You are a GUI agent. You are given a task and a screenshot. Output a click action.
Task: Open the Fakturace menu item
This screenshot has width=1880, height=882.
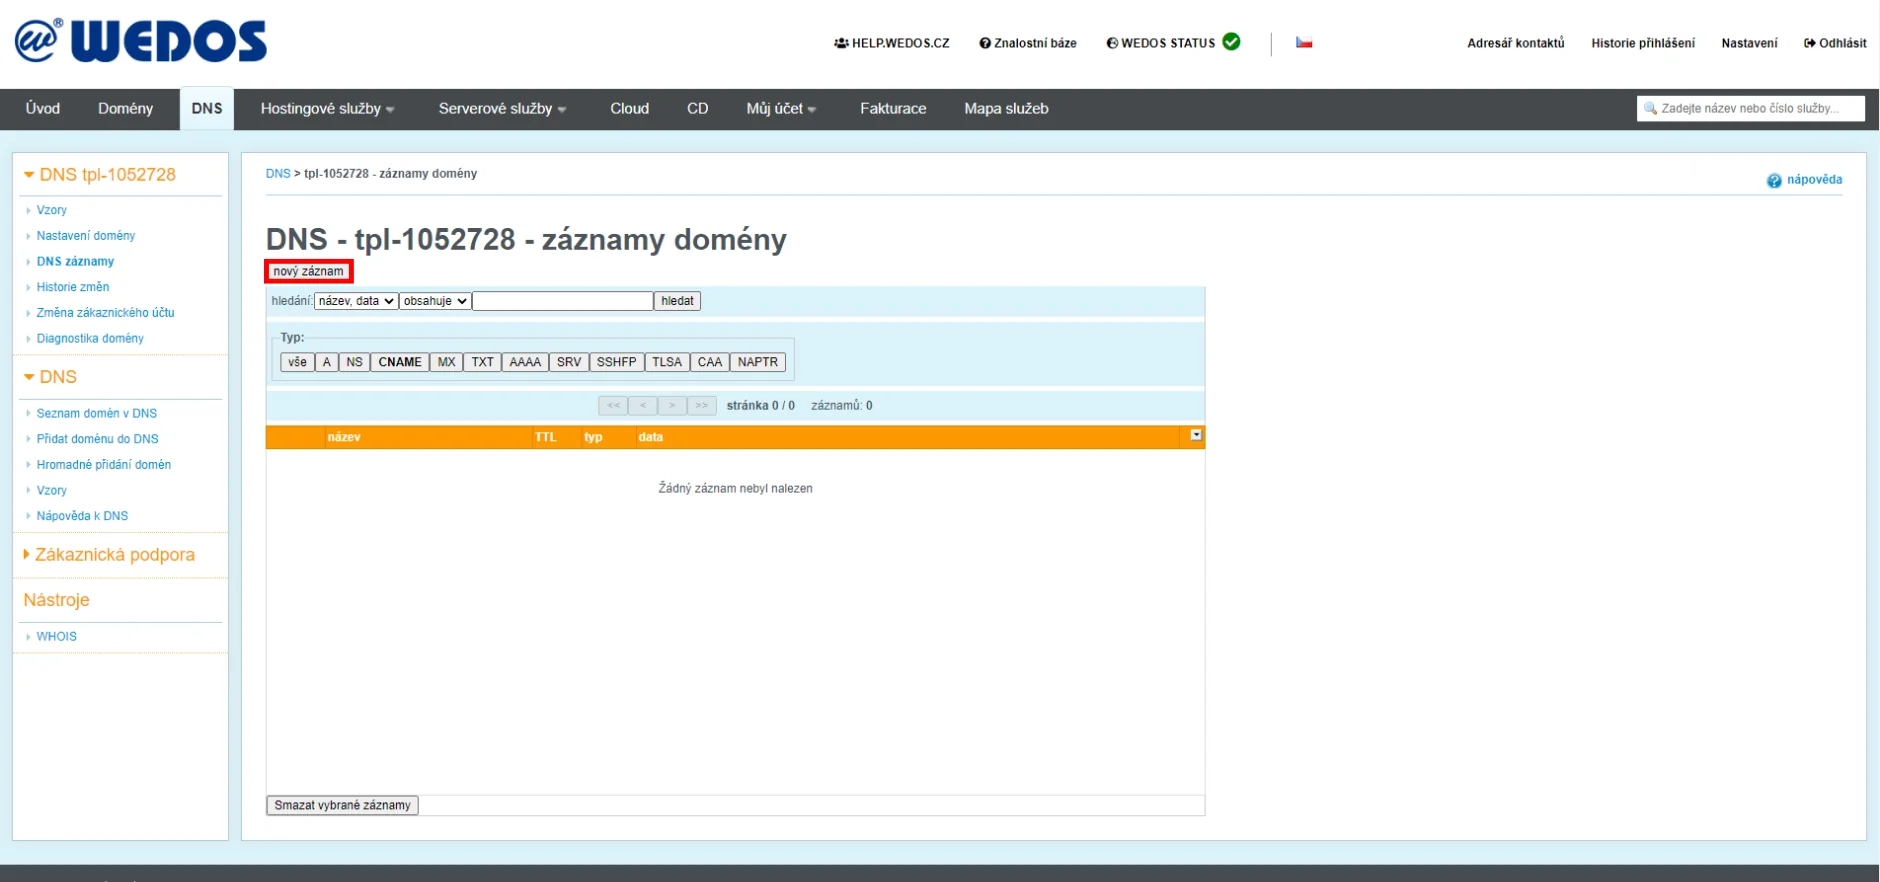[892, 109]
